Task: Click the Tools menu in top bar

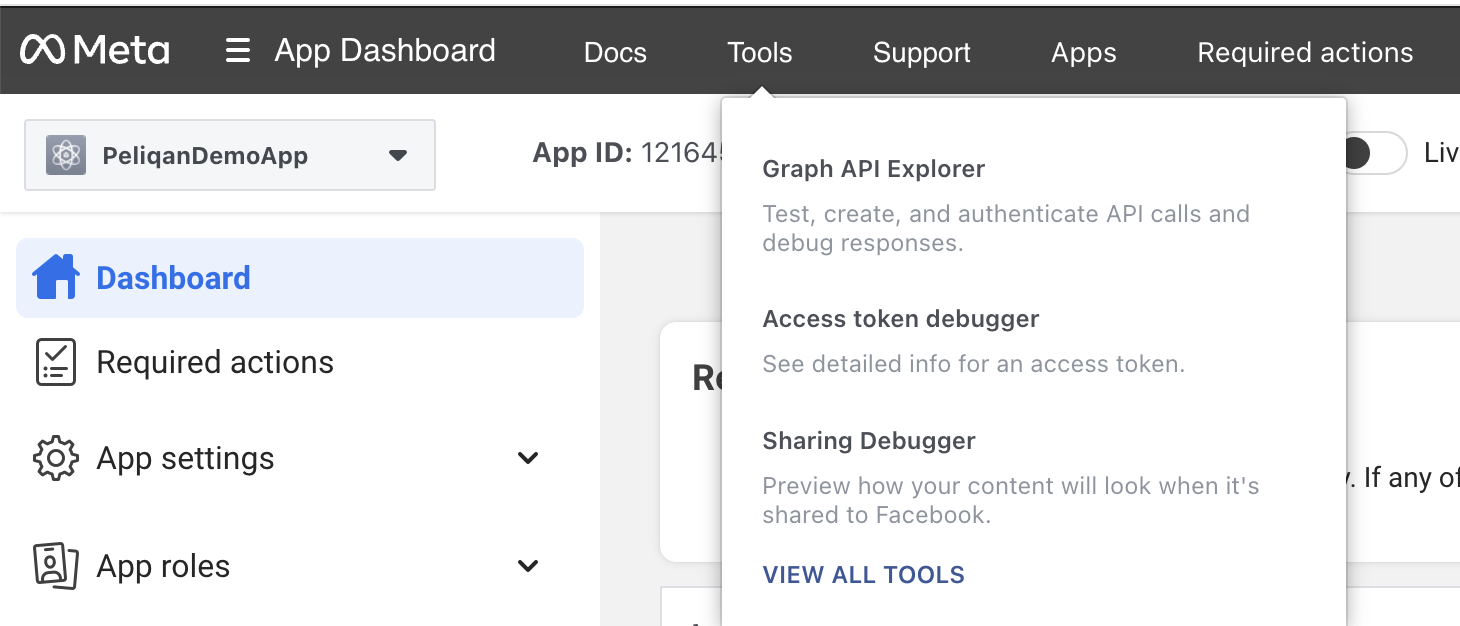Action: tap(760, 52)
